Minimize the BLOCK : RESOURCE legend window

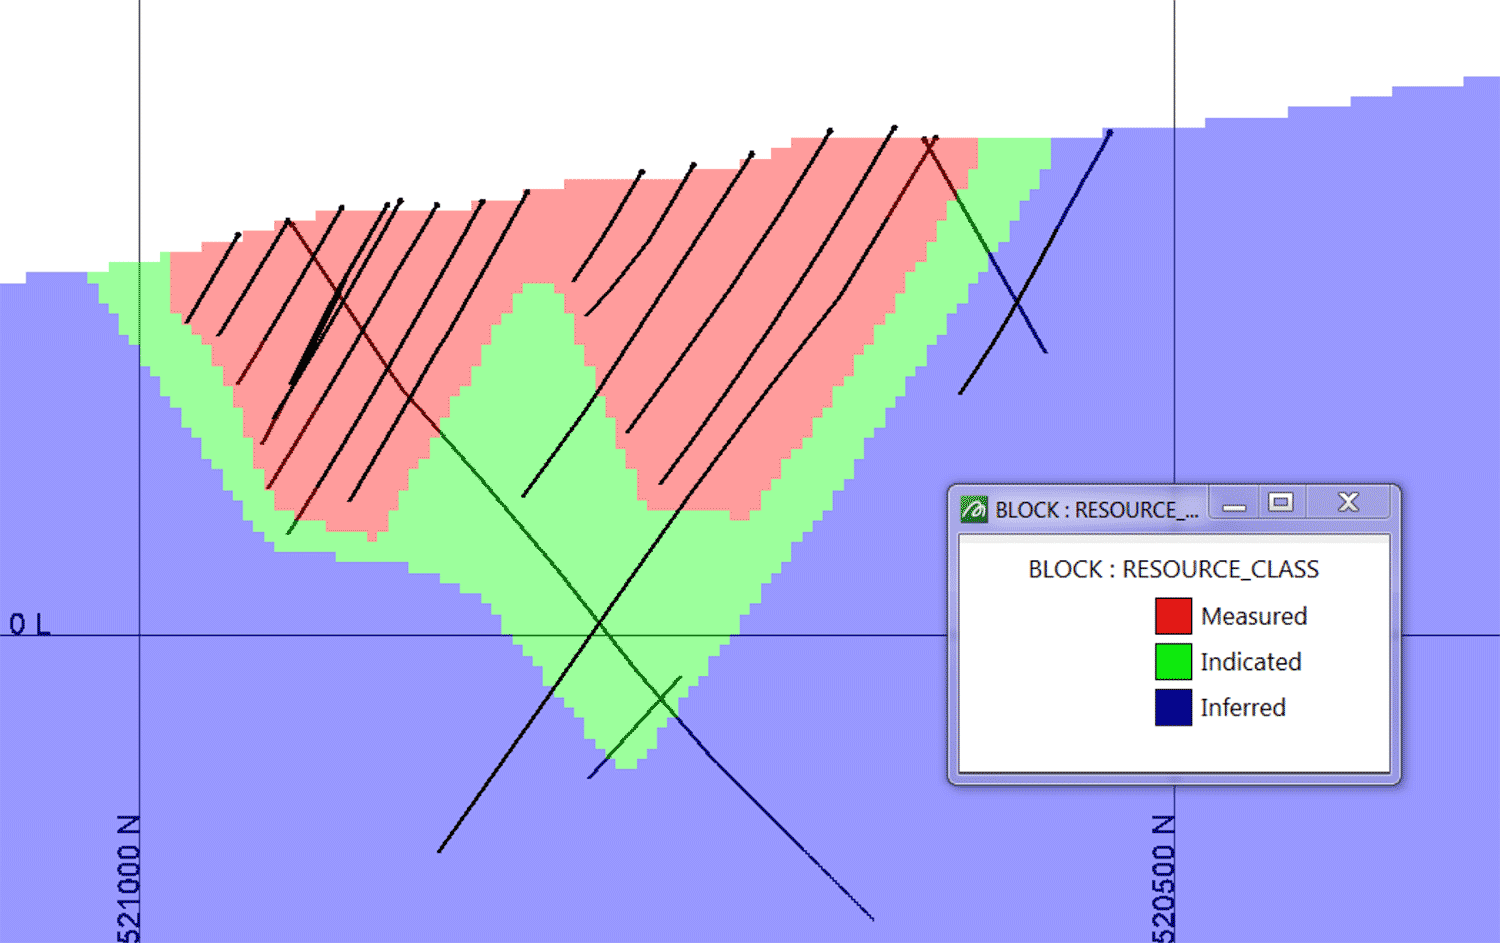pos(1235,503)
